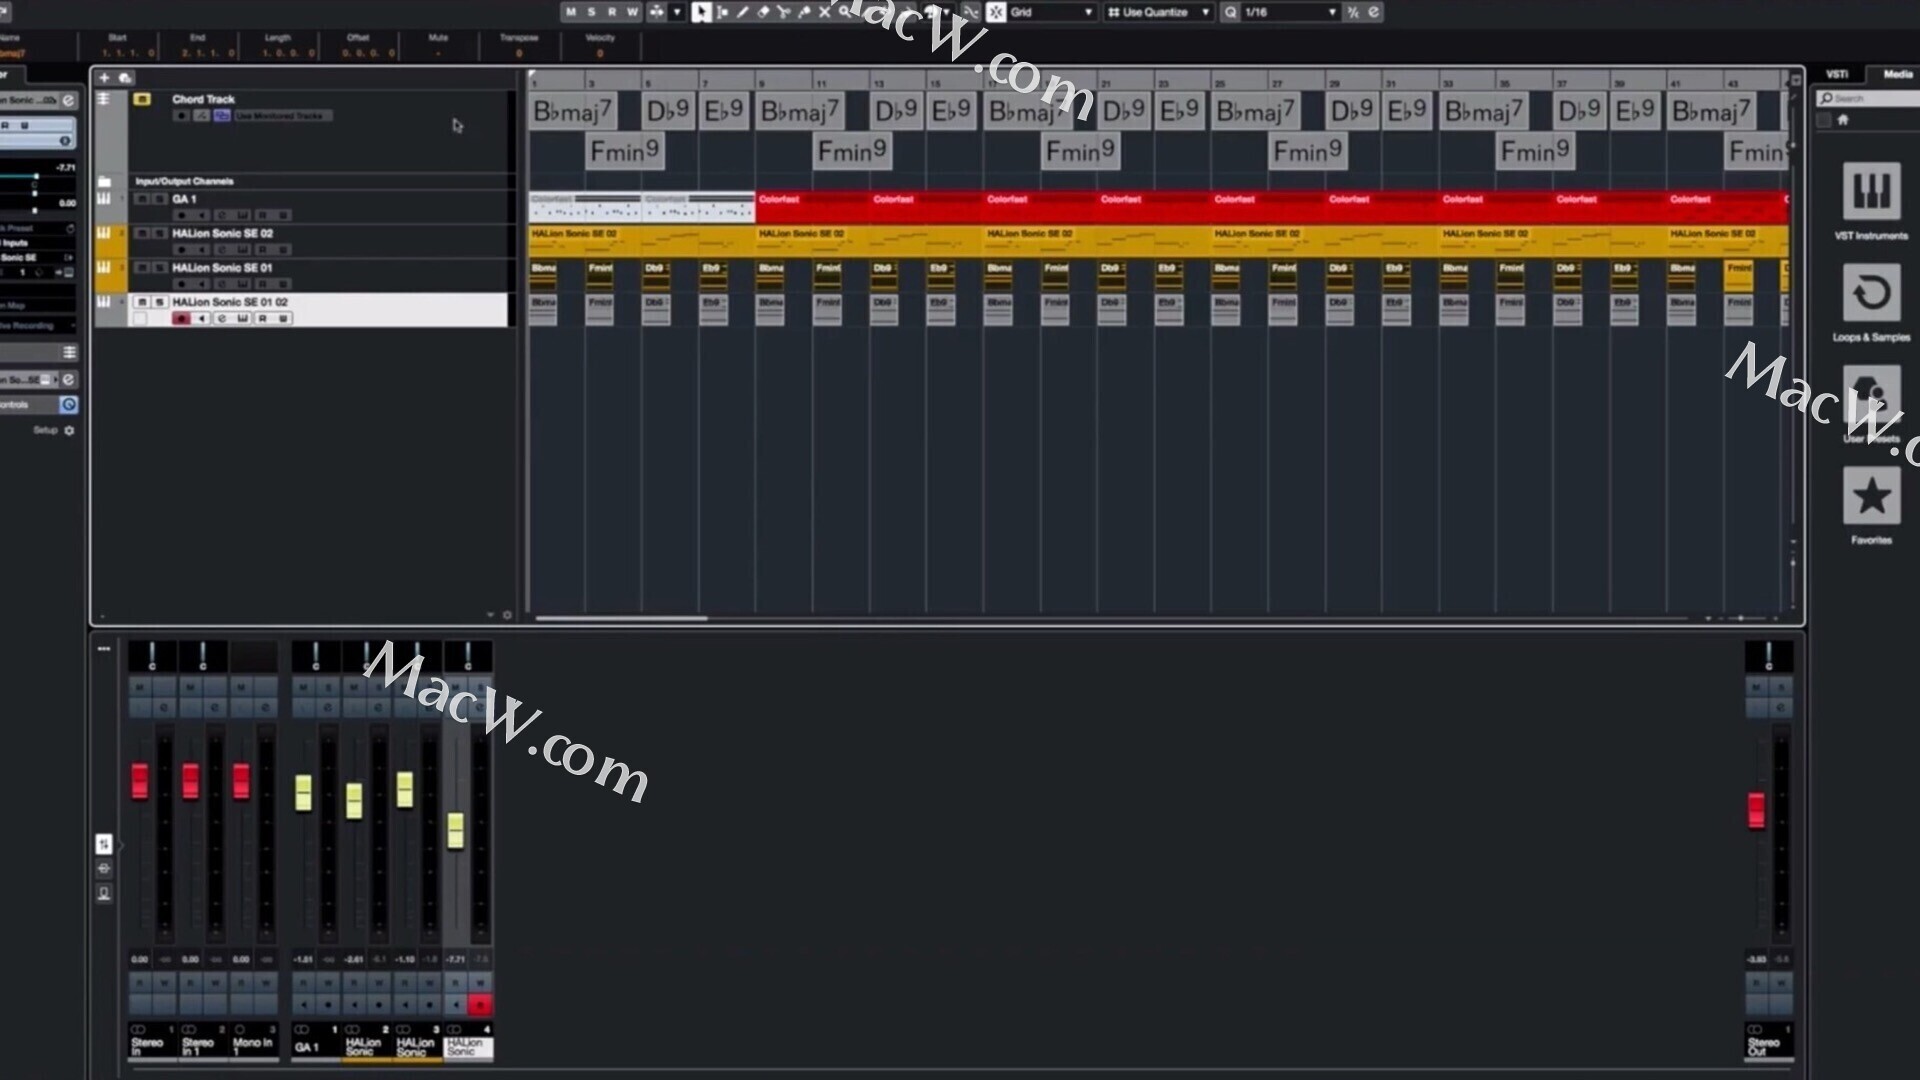Viewport: 1920px width, 1080px height.
Task: Select the first Bbmaj7 chord event
Action: pos(572,111)
